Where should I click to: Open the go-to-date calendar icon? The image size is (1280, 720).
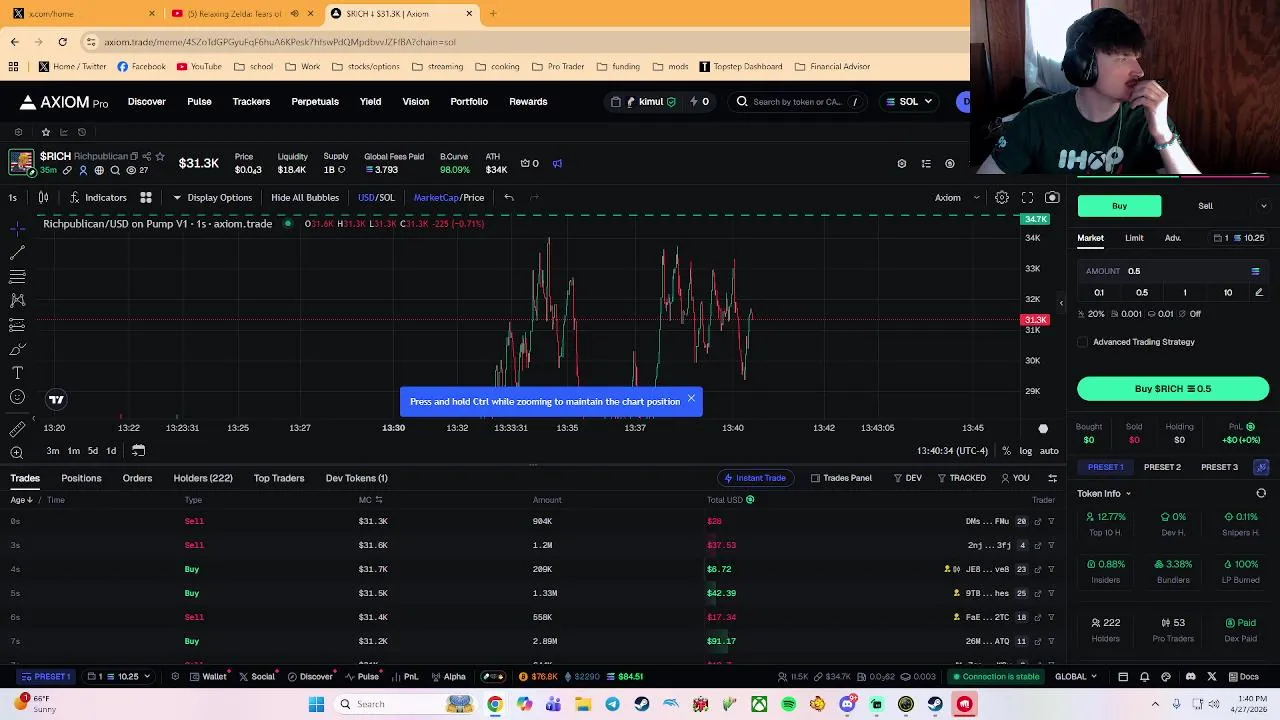[x=139, y=451]
